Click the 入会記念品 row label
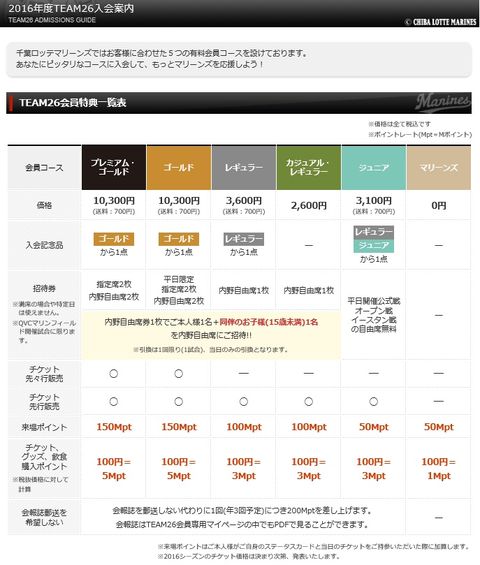 (44, 245)
